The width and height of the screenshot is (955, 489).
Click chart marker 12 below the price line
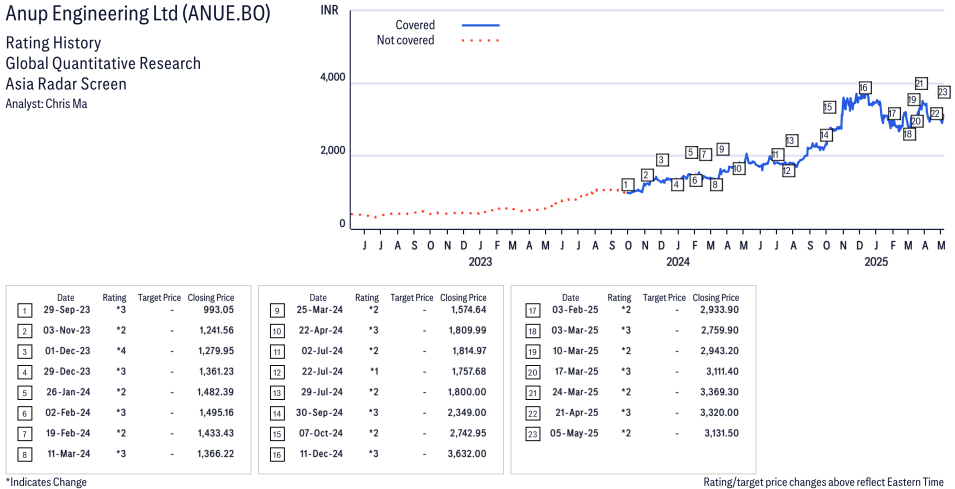point(788,171)
